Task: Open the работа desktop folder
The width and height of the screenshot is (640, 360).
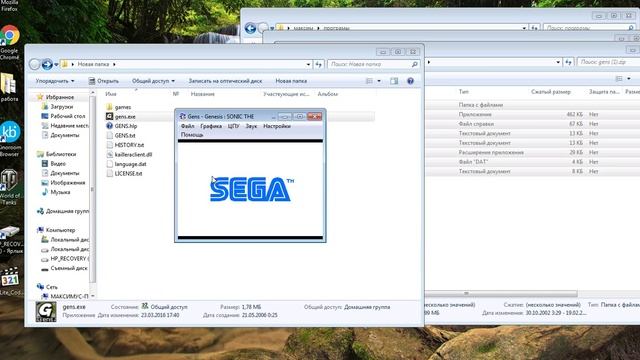Action: [x=9, y=87]
